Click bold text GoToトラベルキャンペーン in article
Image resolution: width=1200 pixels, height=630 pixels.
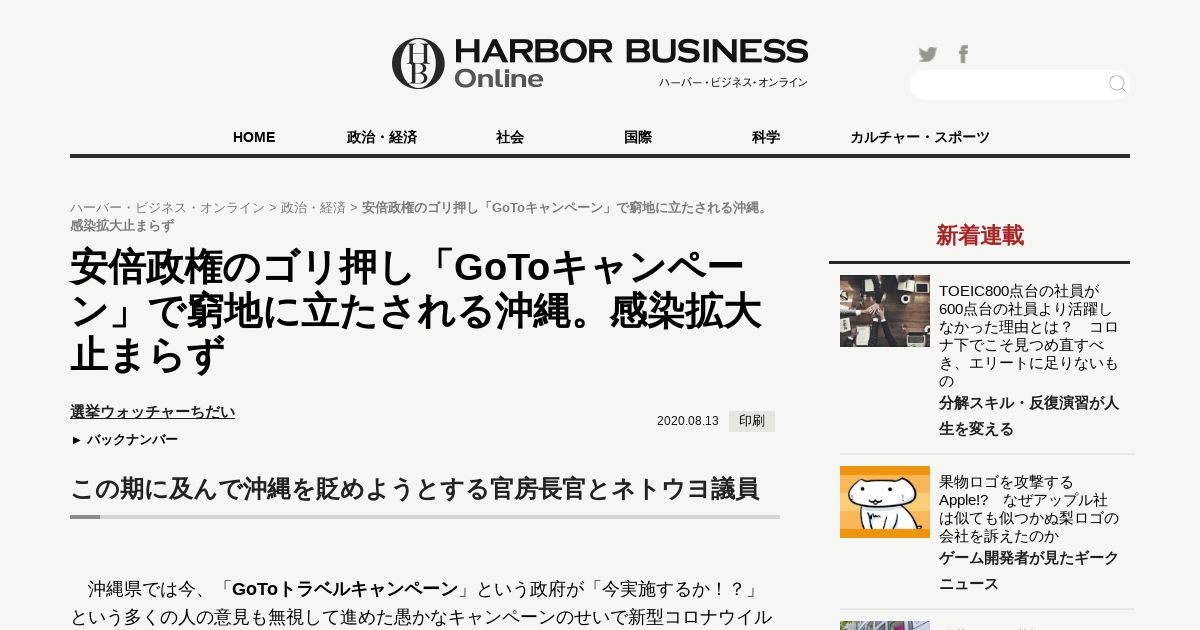(345, 589)
